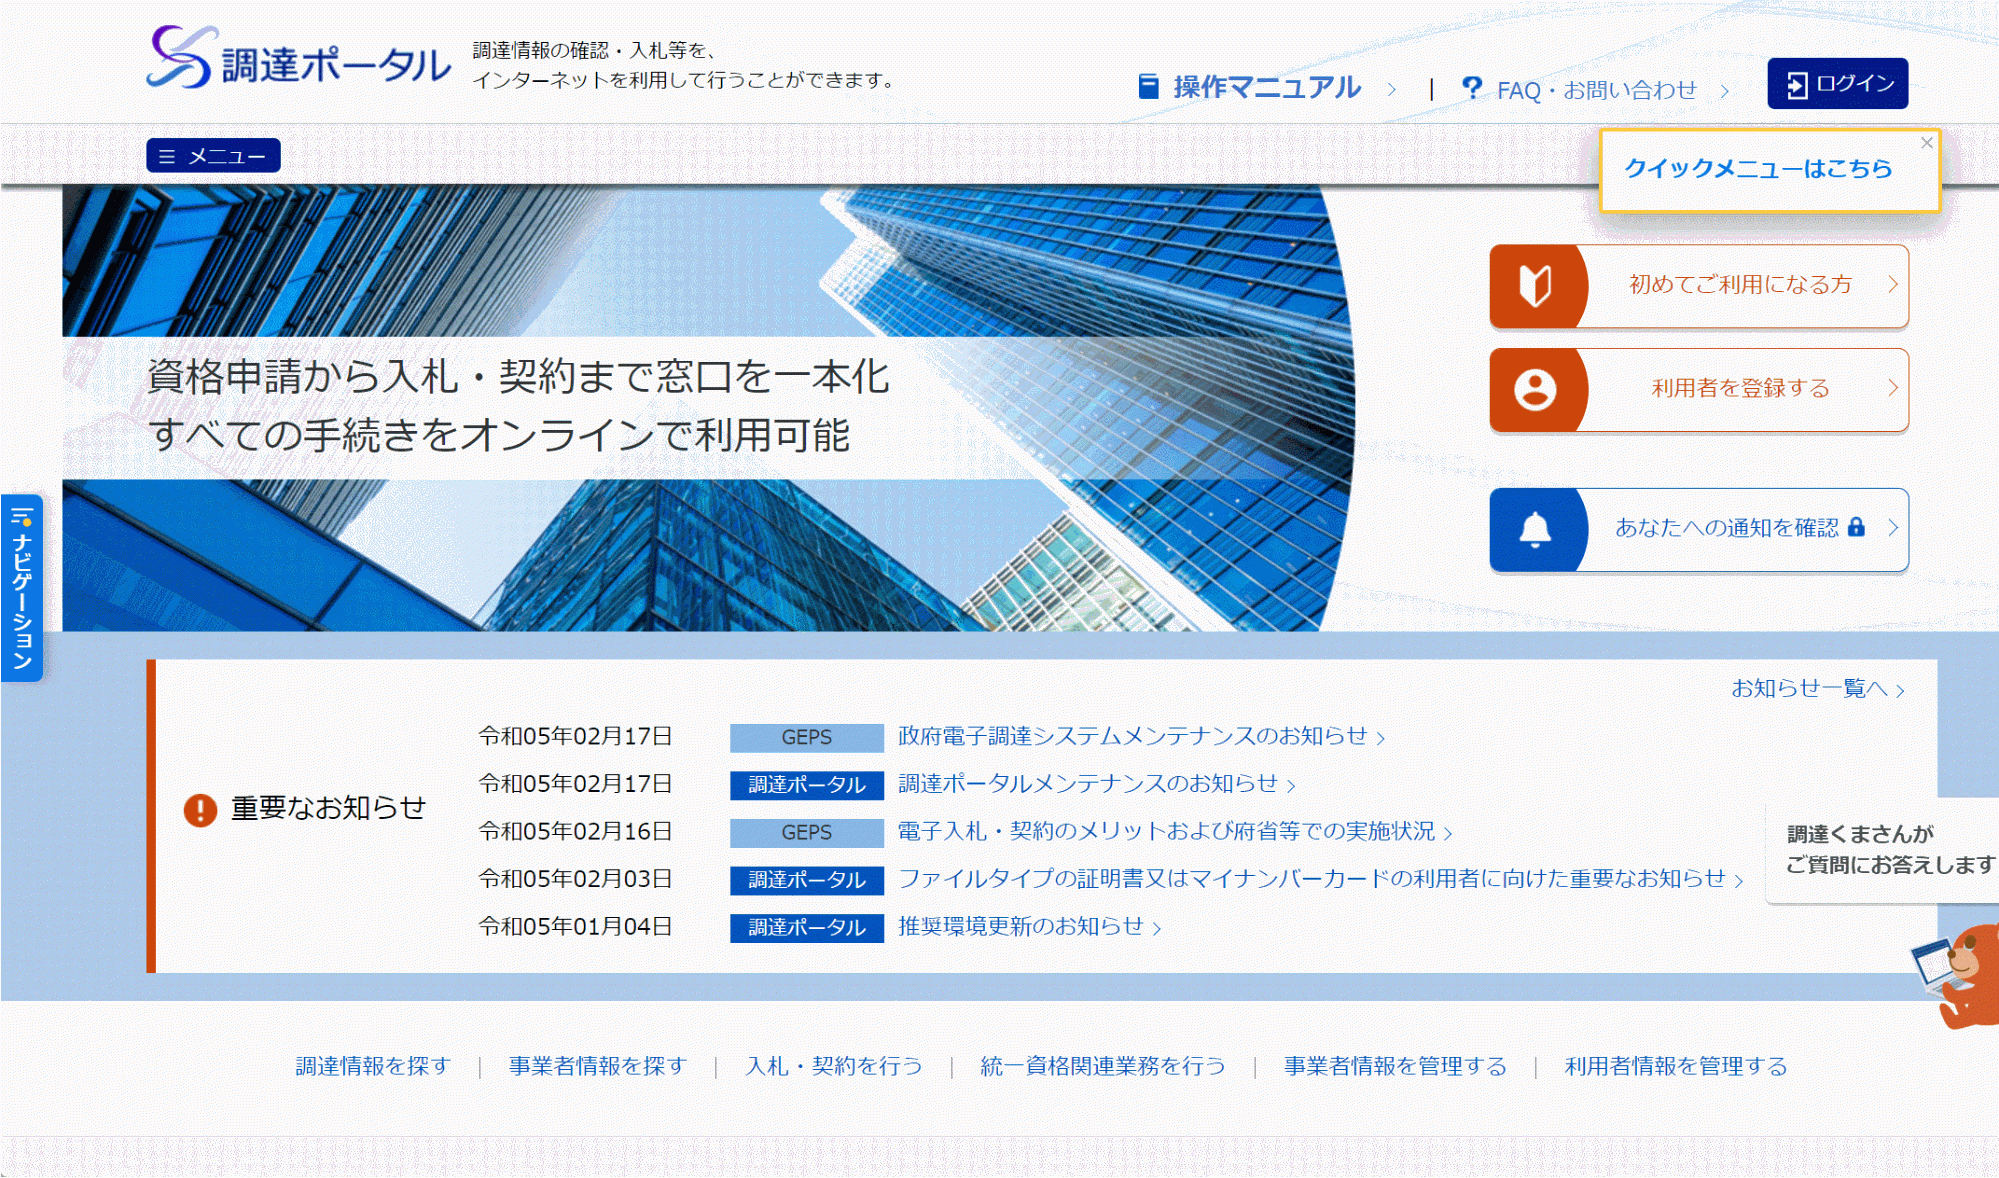This screenshot has width=1999, height=1178.
Task: Click the 調達ポータル logo
Action: pyautogui.click(x=295, y=60)
